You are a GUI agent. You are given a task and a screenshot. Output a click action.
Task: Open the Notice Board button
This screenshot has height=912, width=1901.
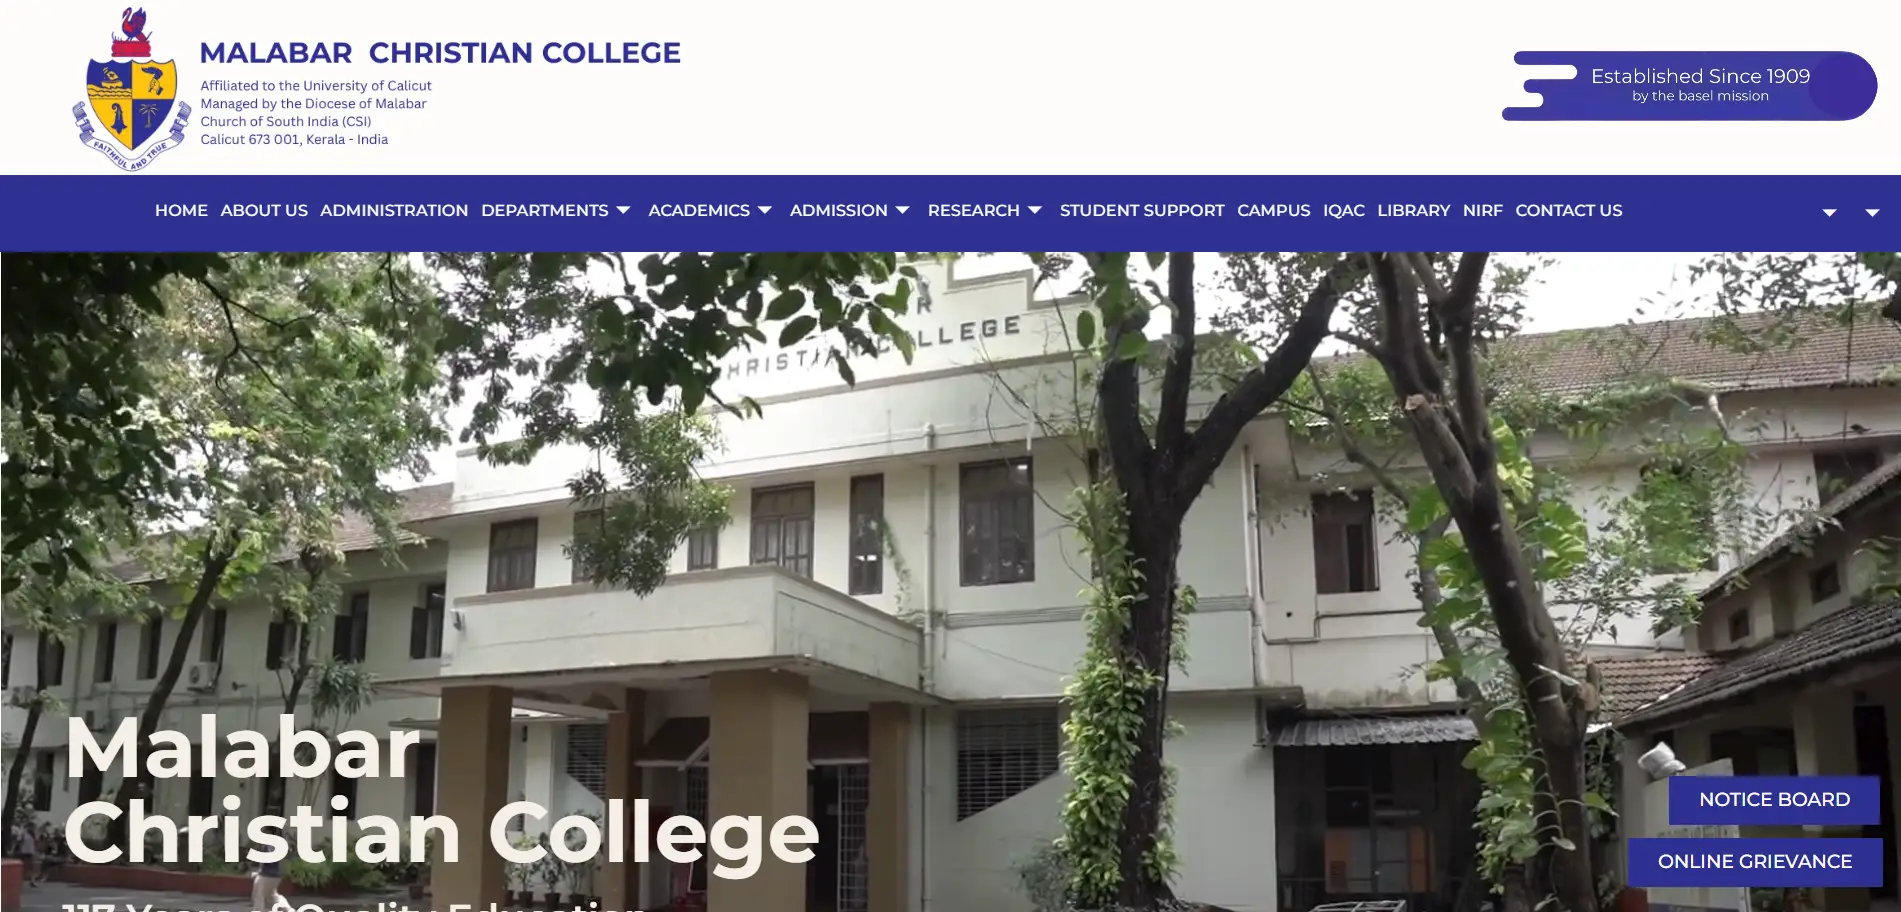coord(1774,800)
